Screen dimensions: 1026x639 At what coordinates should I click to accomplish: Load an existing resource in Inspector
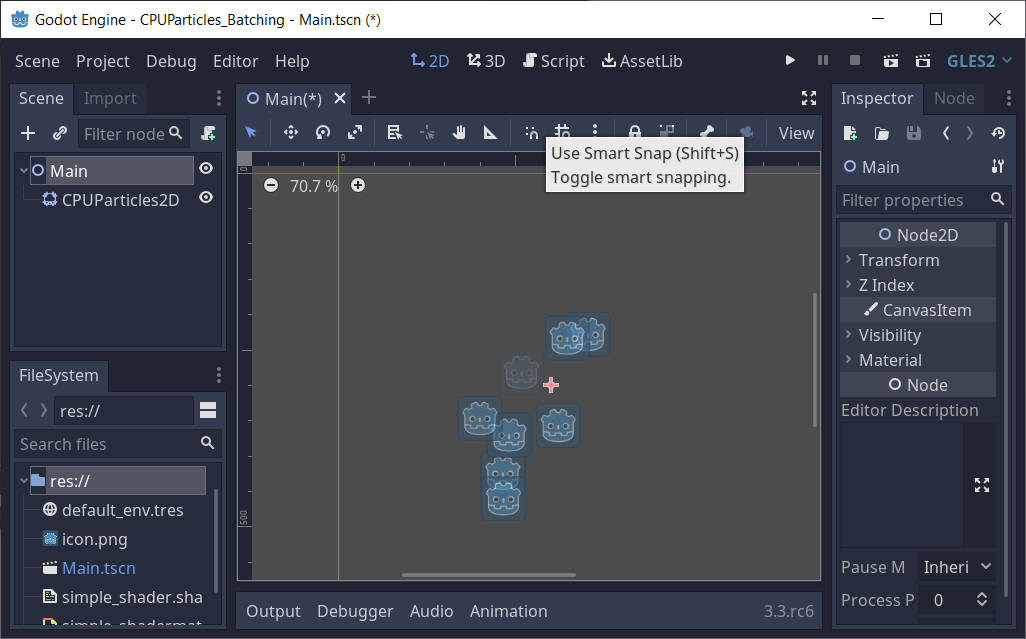click(882, 133)
